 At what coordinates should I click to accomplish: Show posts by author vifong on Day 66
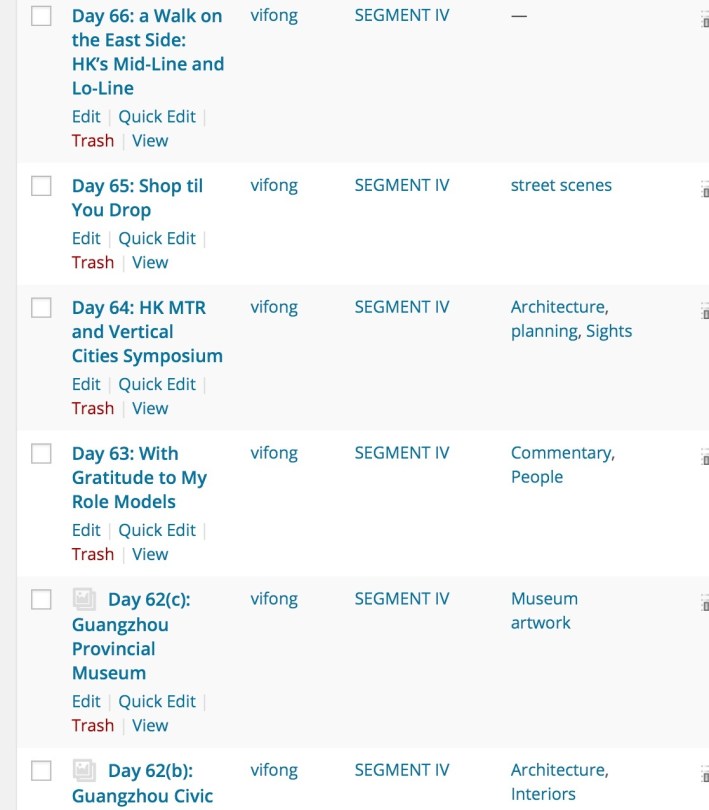click(274, 16)
